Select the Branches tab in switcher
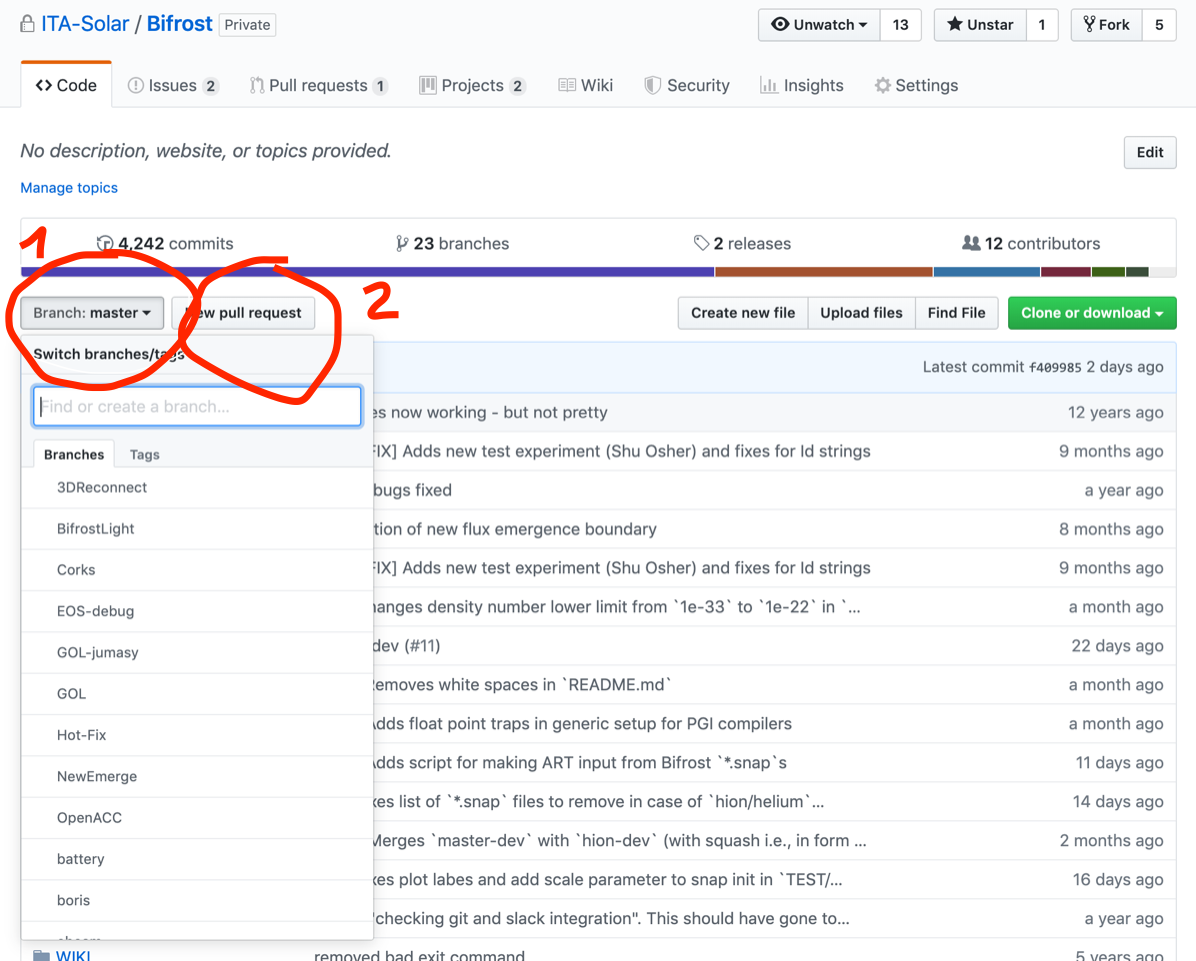1196x961 pixels. point(74,454)
